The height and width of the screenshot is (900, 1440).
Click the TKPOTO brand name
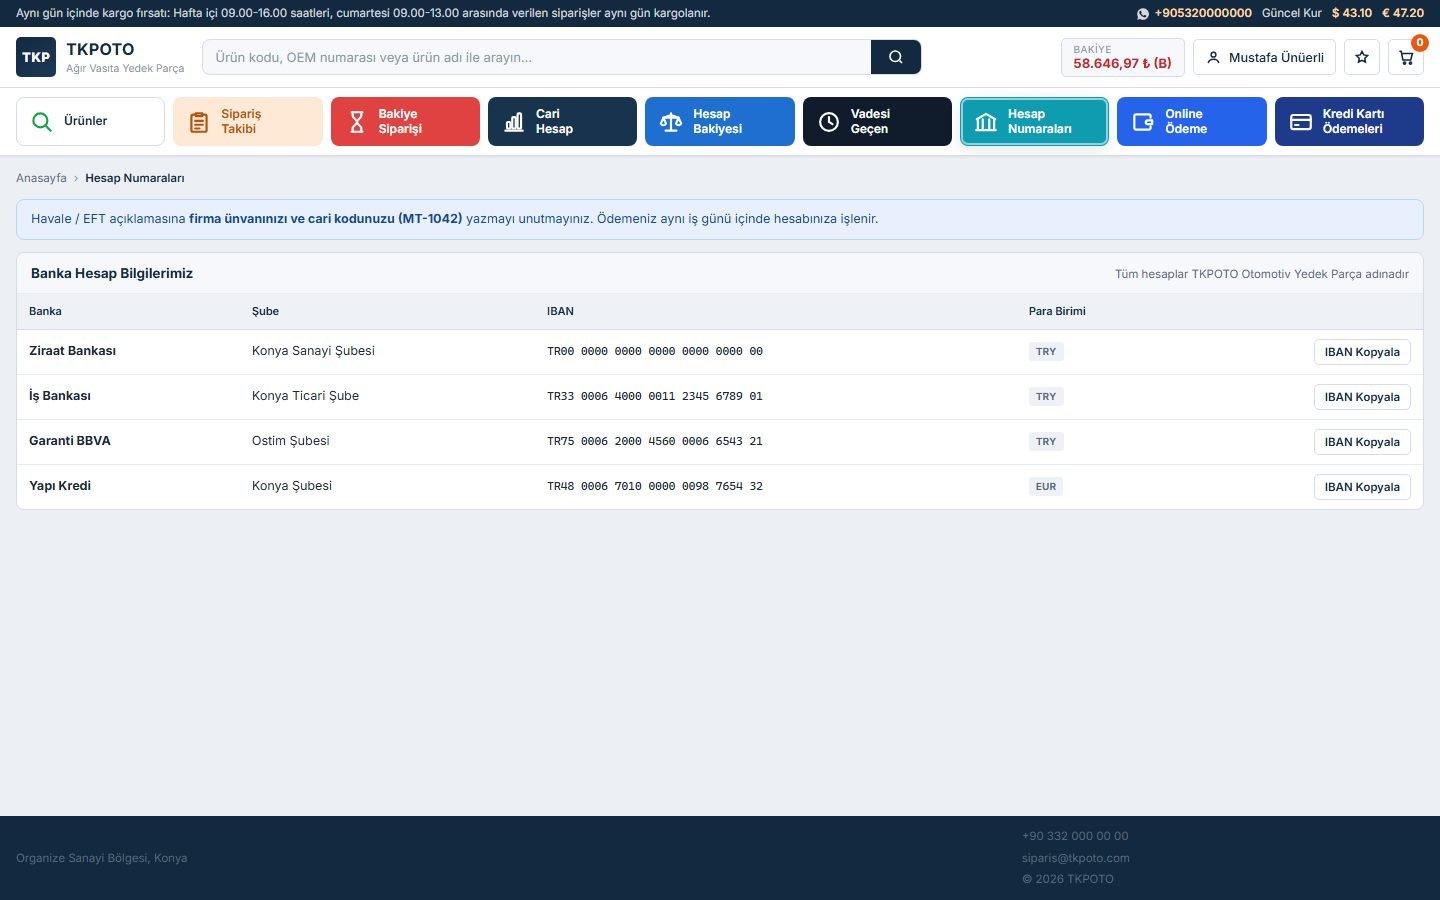[x=100, y=49]
